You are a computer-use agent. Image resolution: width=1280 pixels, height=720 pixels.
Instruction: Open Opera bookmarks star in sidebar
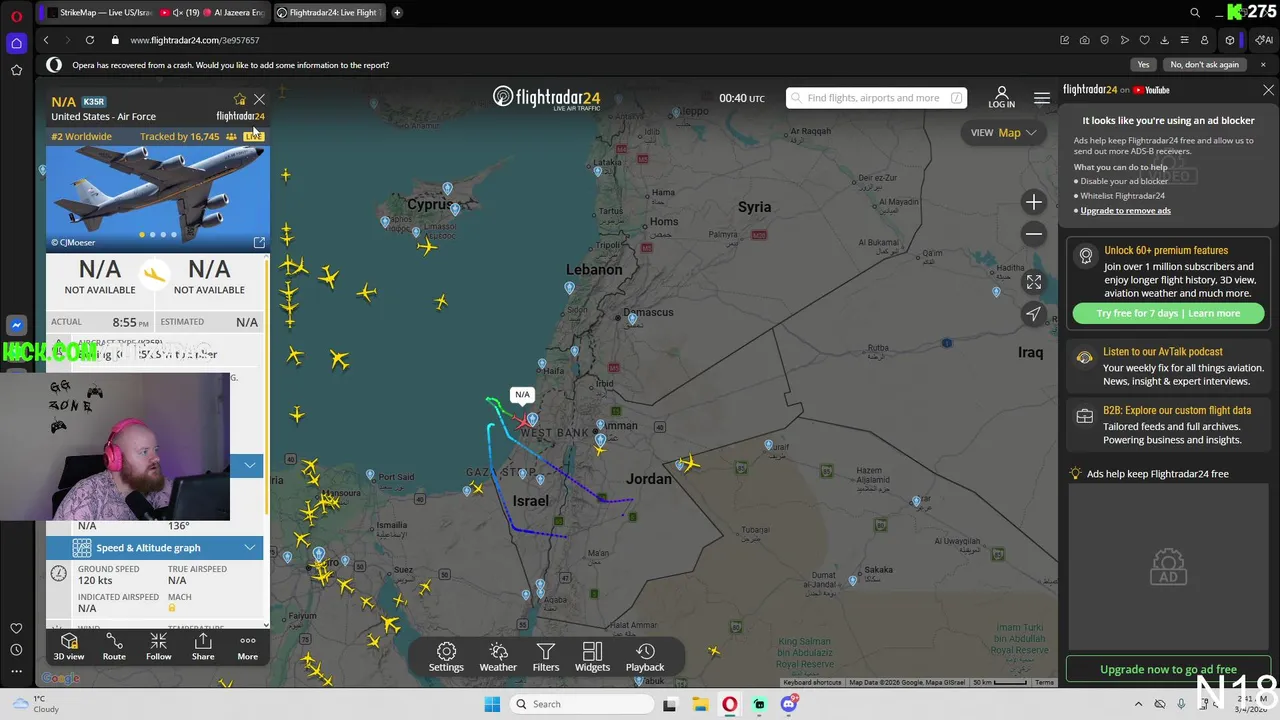[x=16, y=70]
